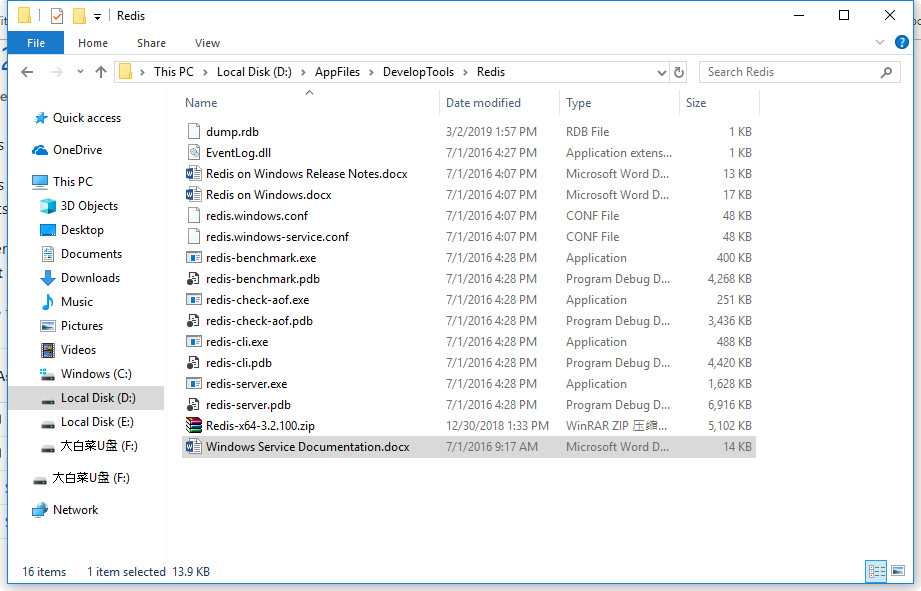Select redis-check-aof.exe application icon
The height and width of the screenshot is (591, 921).
(194, 300)
